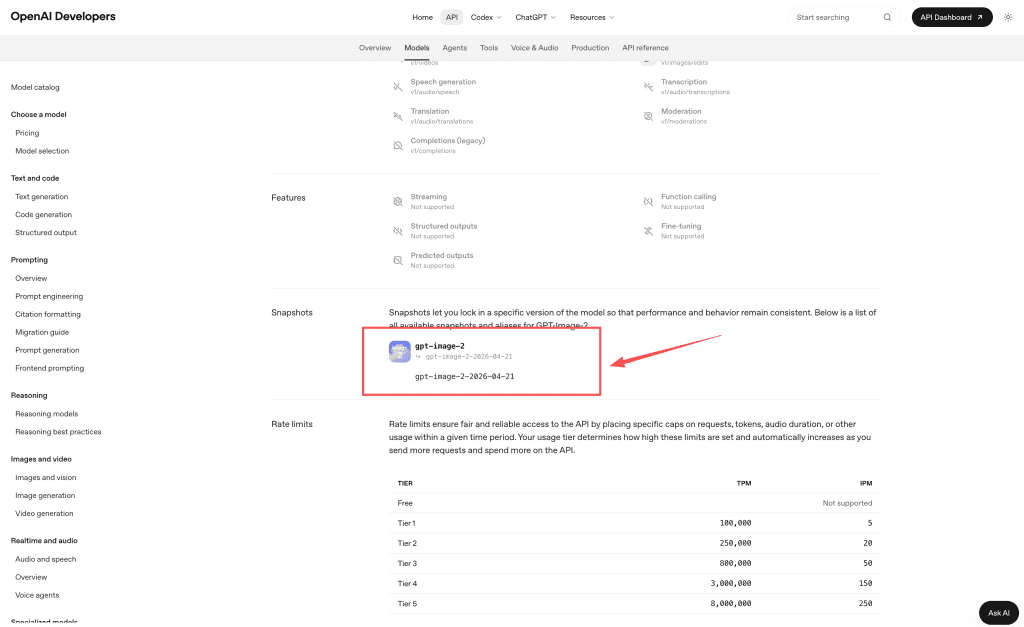Click the bold gpt-image-2 alias name
Viewport: 1024px width, 627px height.
click(x=440, y=346)
